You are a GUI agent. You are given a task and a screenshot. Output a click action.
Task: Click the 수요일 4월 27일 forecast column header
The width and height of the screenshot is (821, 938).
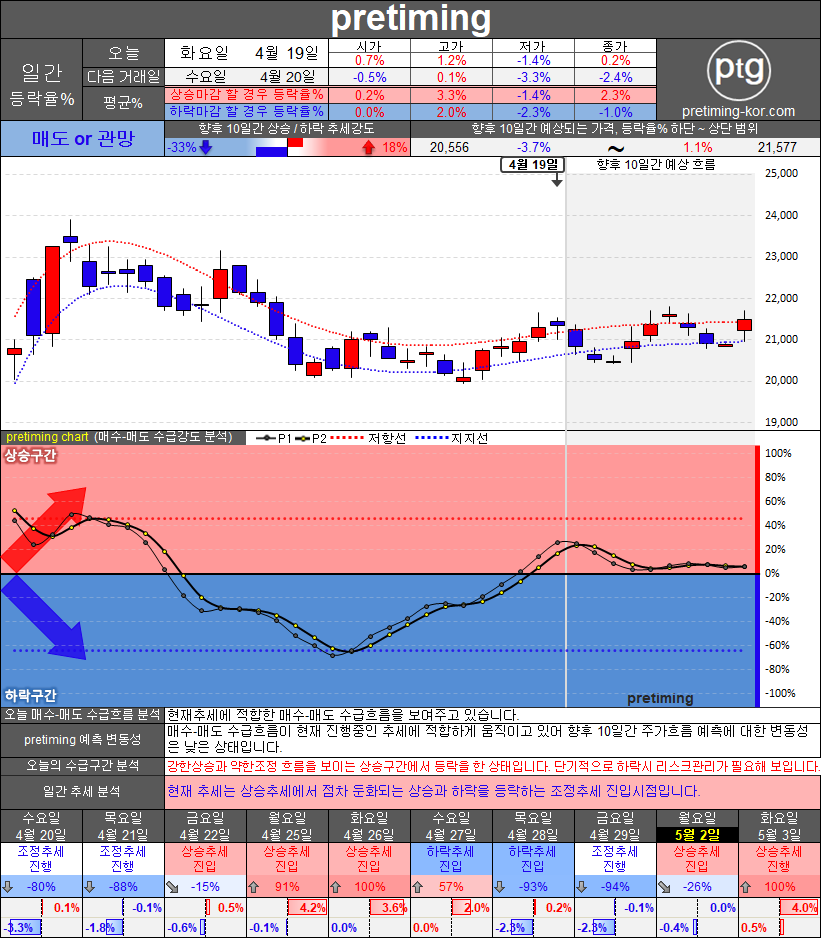(451, 826)
